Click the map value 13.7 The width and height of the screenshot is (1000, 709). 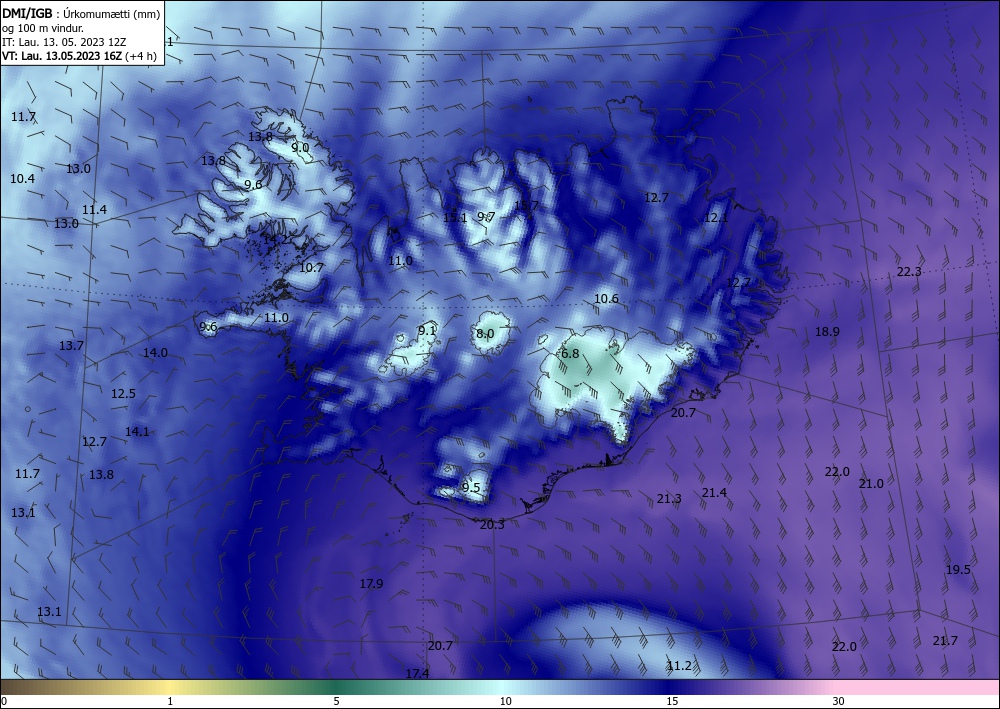coord(71,346)
